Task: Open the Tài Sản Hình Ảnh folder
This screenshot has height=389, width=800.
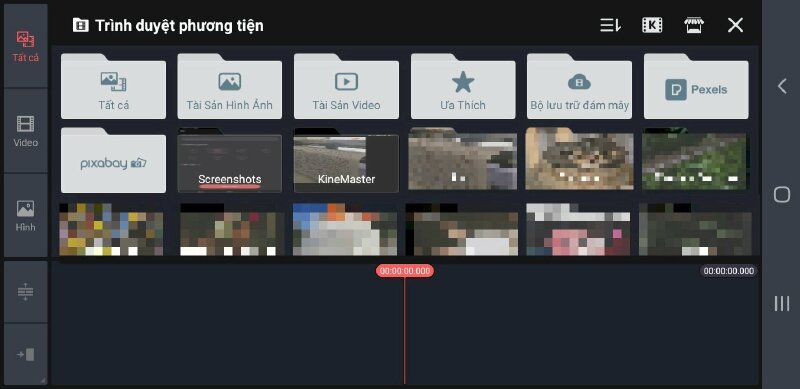Action: coord(230,86)
